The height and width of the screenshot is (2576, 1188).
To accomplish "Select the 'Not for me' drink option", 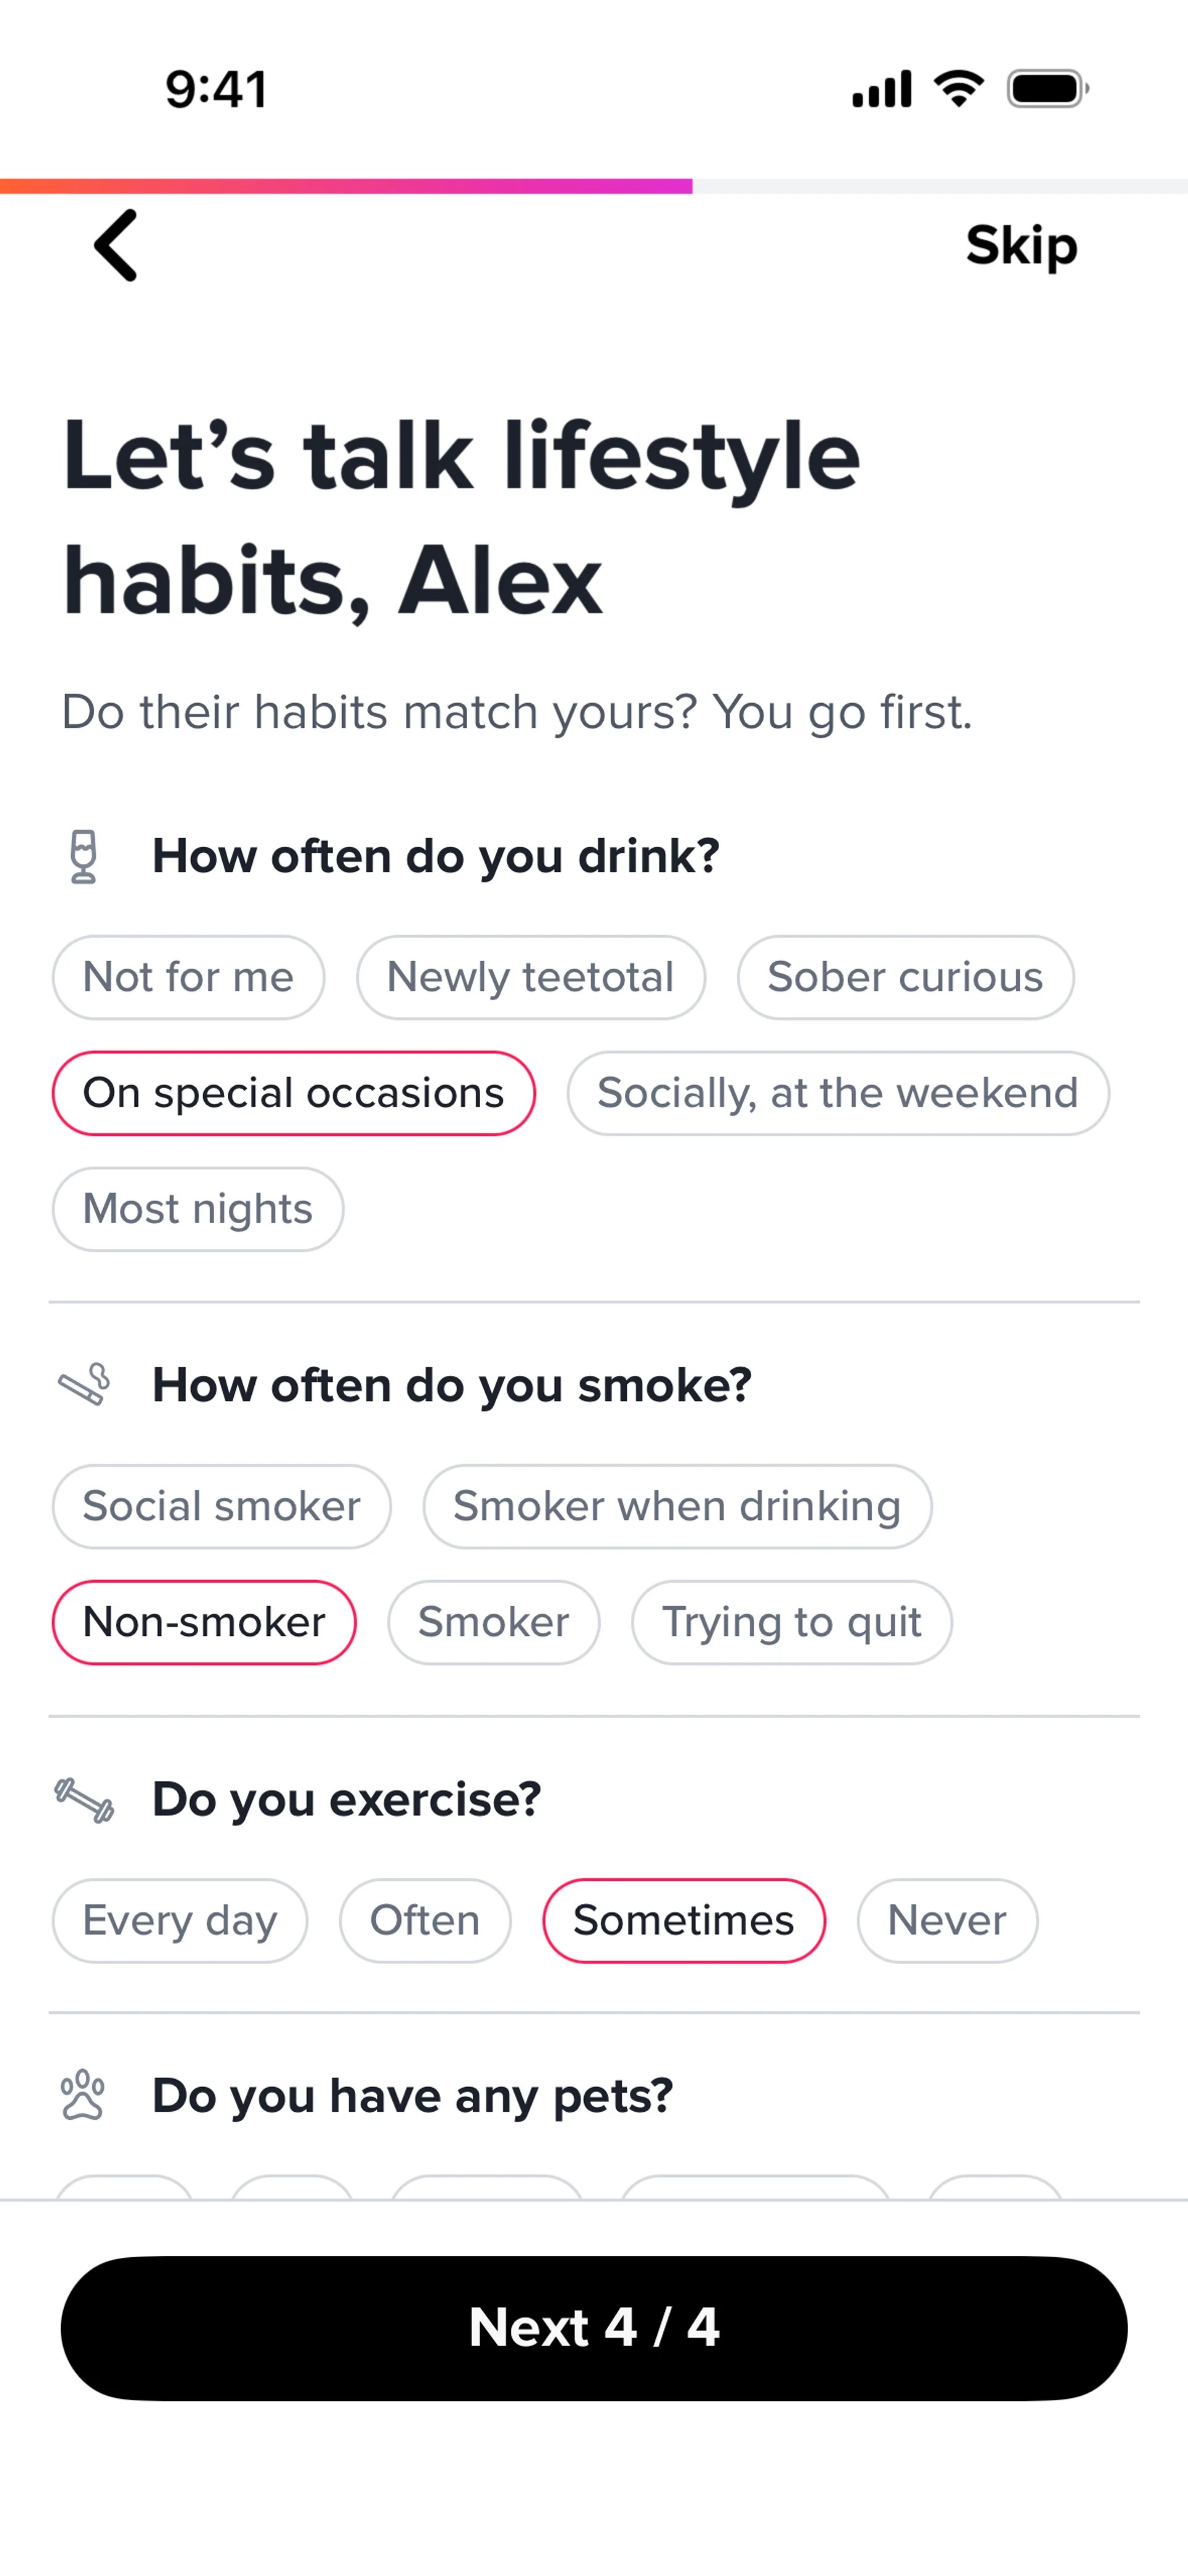I will [189, 977].
